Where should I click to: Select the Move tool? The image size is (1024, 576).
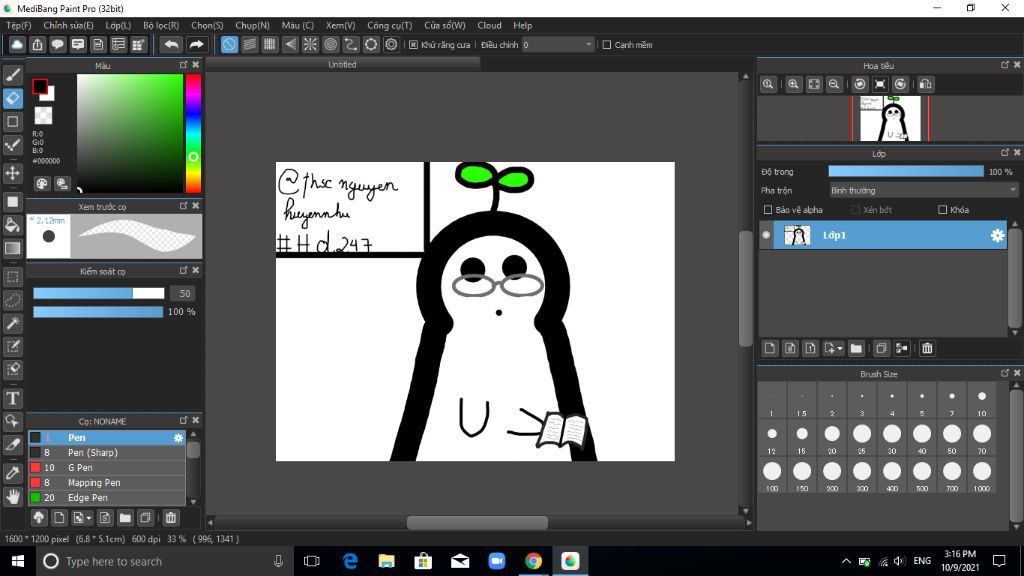pyautogui.click(x=12, y=173)
